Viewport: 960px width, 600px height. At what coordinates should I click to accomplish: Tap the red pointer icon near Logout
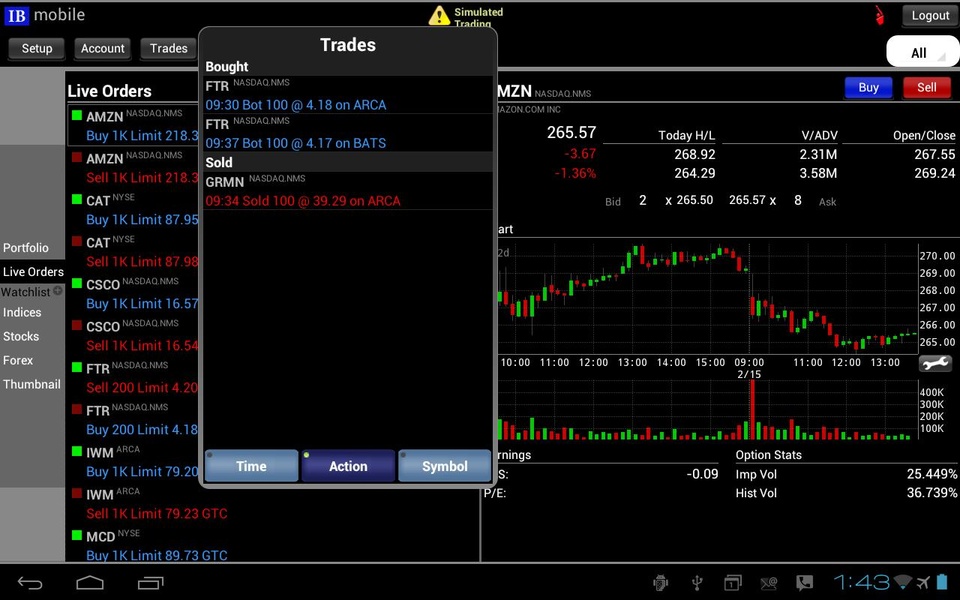pyautogui.click(x=879, y=15)
